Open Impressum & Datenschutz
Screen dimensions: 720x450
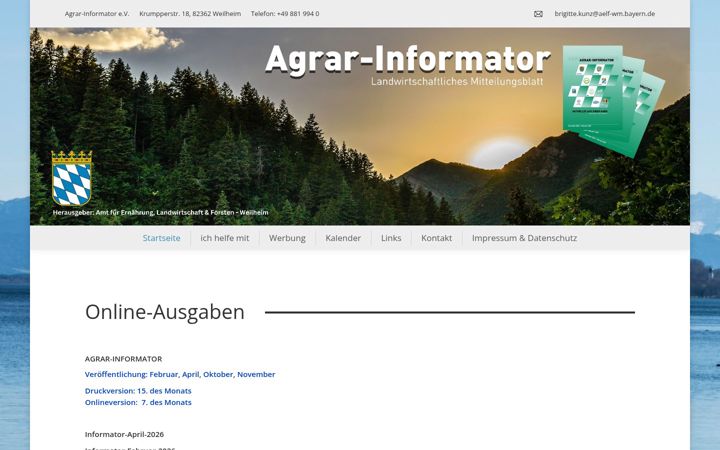[x=524, y=238]
